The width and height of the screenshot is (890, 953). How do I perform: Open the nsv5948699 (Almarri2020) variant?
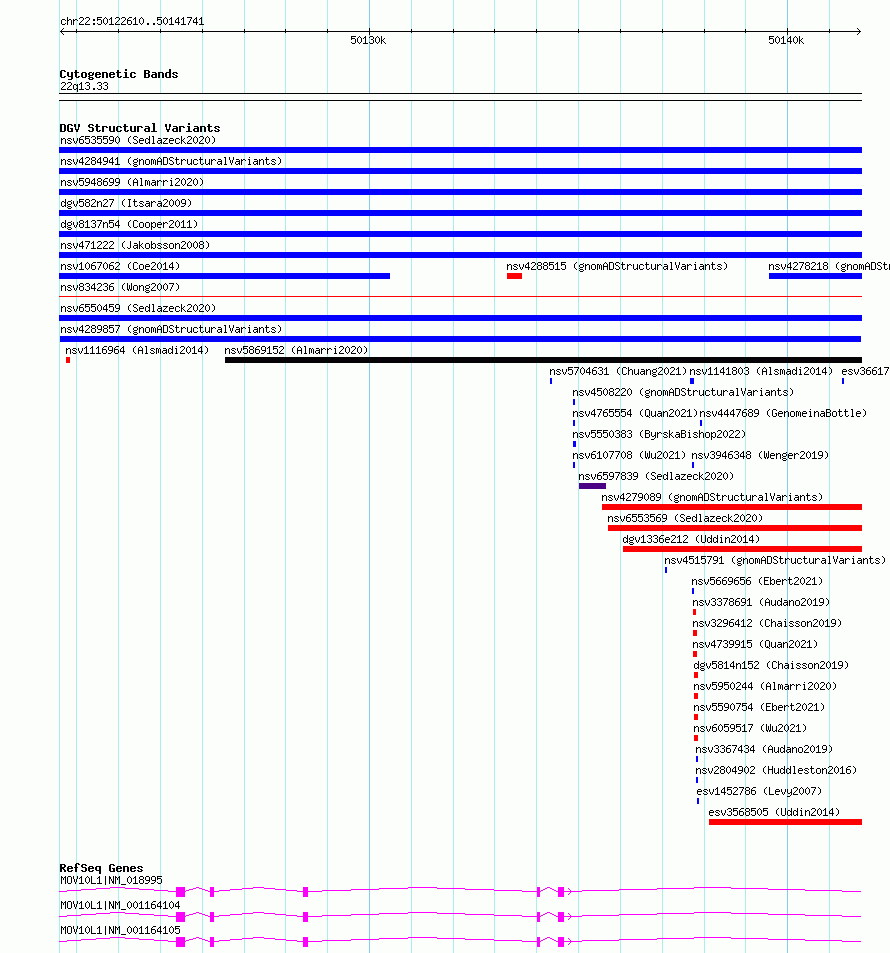click(x=132, y=182)
